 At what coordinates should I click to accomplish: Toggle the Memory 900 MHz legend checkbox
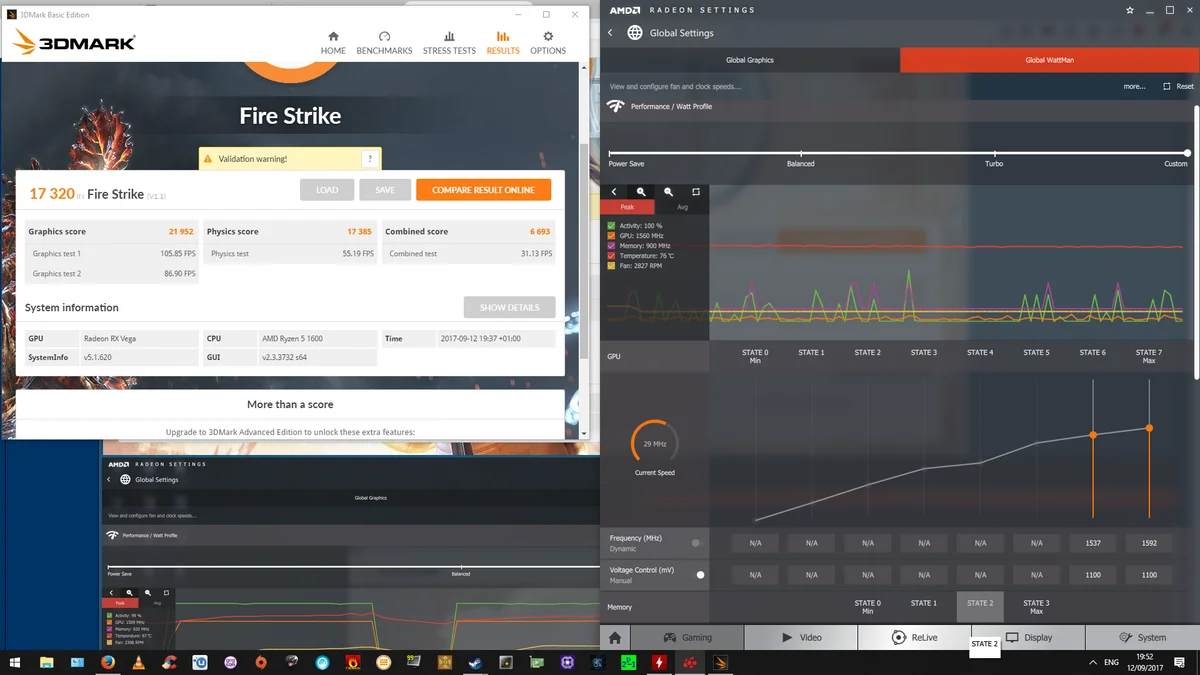(x=611, y=246)
